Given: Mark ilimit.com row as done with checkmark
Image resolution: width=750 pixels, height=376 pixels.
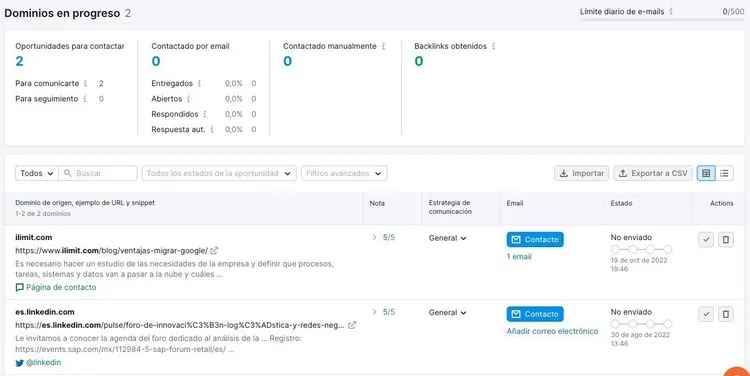Looking at the screenshot, I should [x=706, y=239].
